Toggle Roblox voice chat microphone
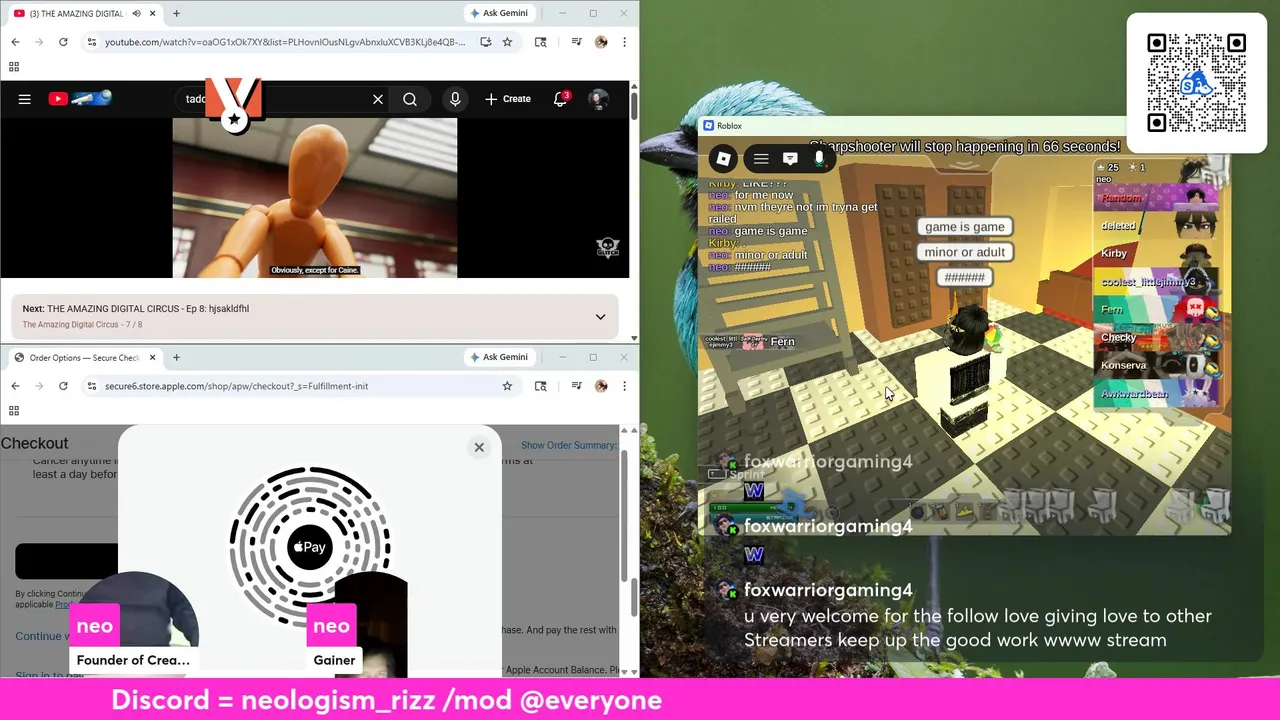 coord(819,159)
